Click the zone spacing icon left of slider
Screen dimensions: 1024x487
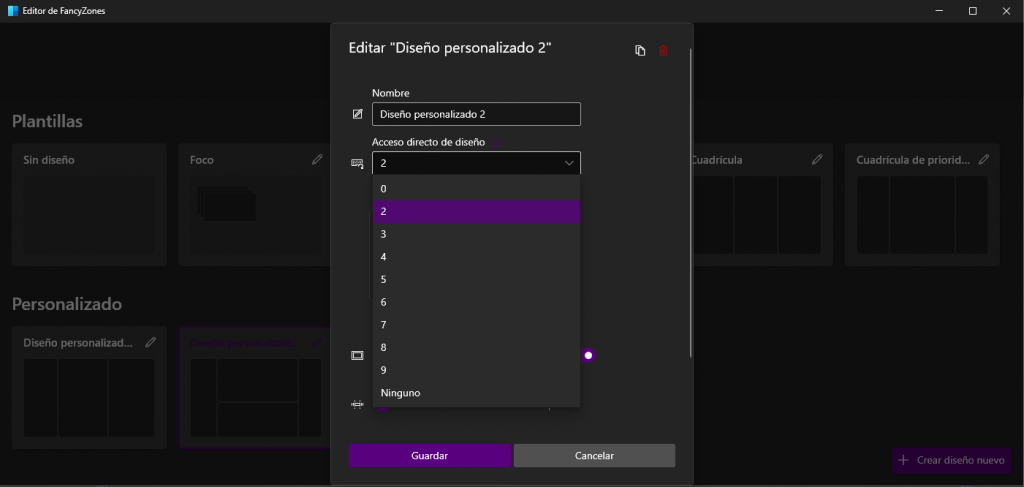tap(357, 355)
